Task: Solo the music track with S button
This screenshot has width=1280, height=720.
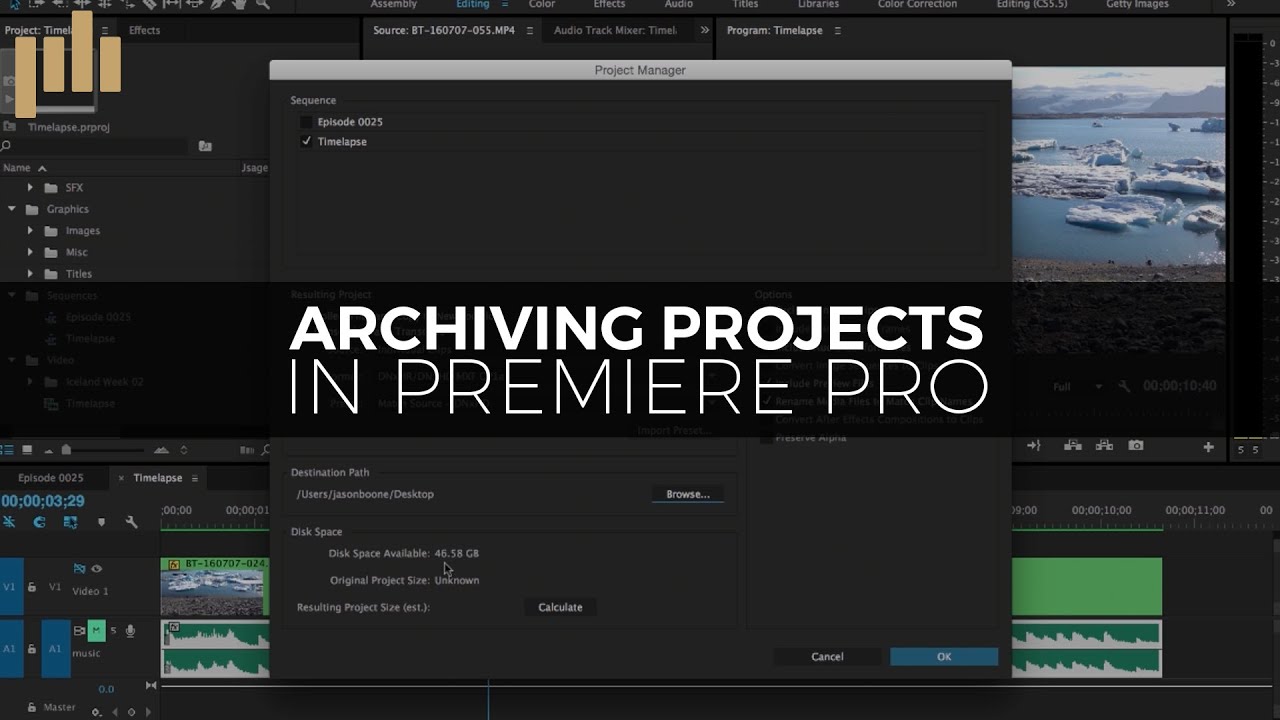Action: click(113, 631)
